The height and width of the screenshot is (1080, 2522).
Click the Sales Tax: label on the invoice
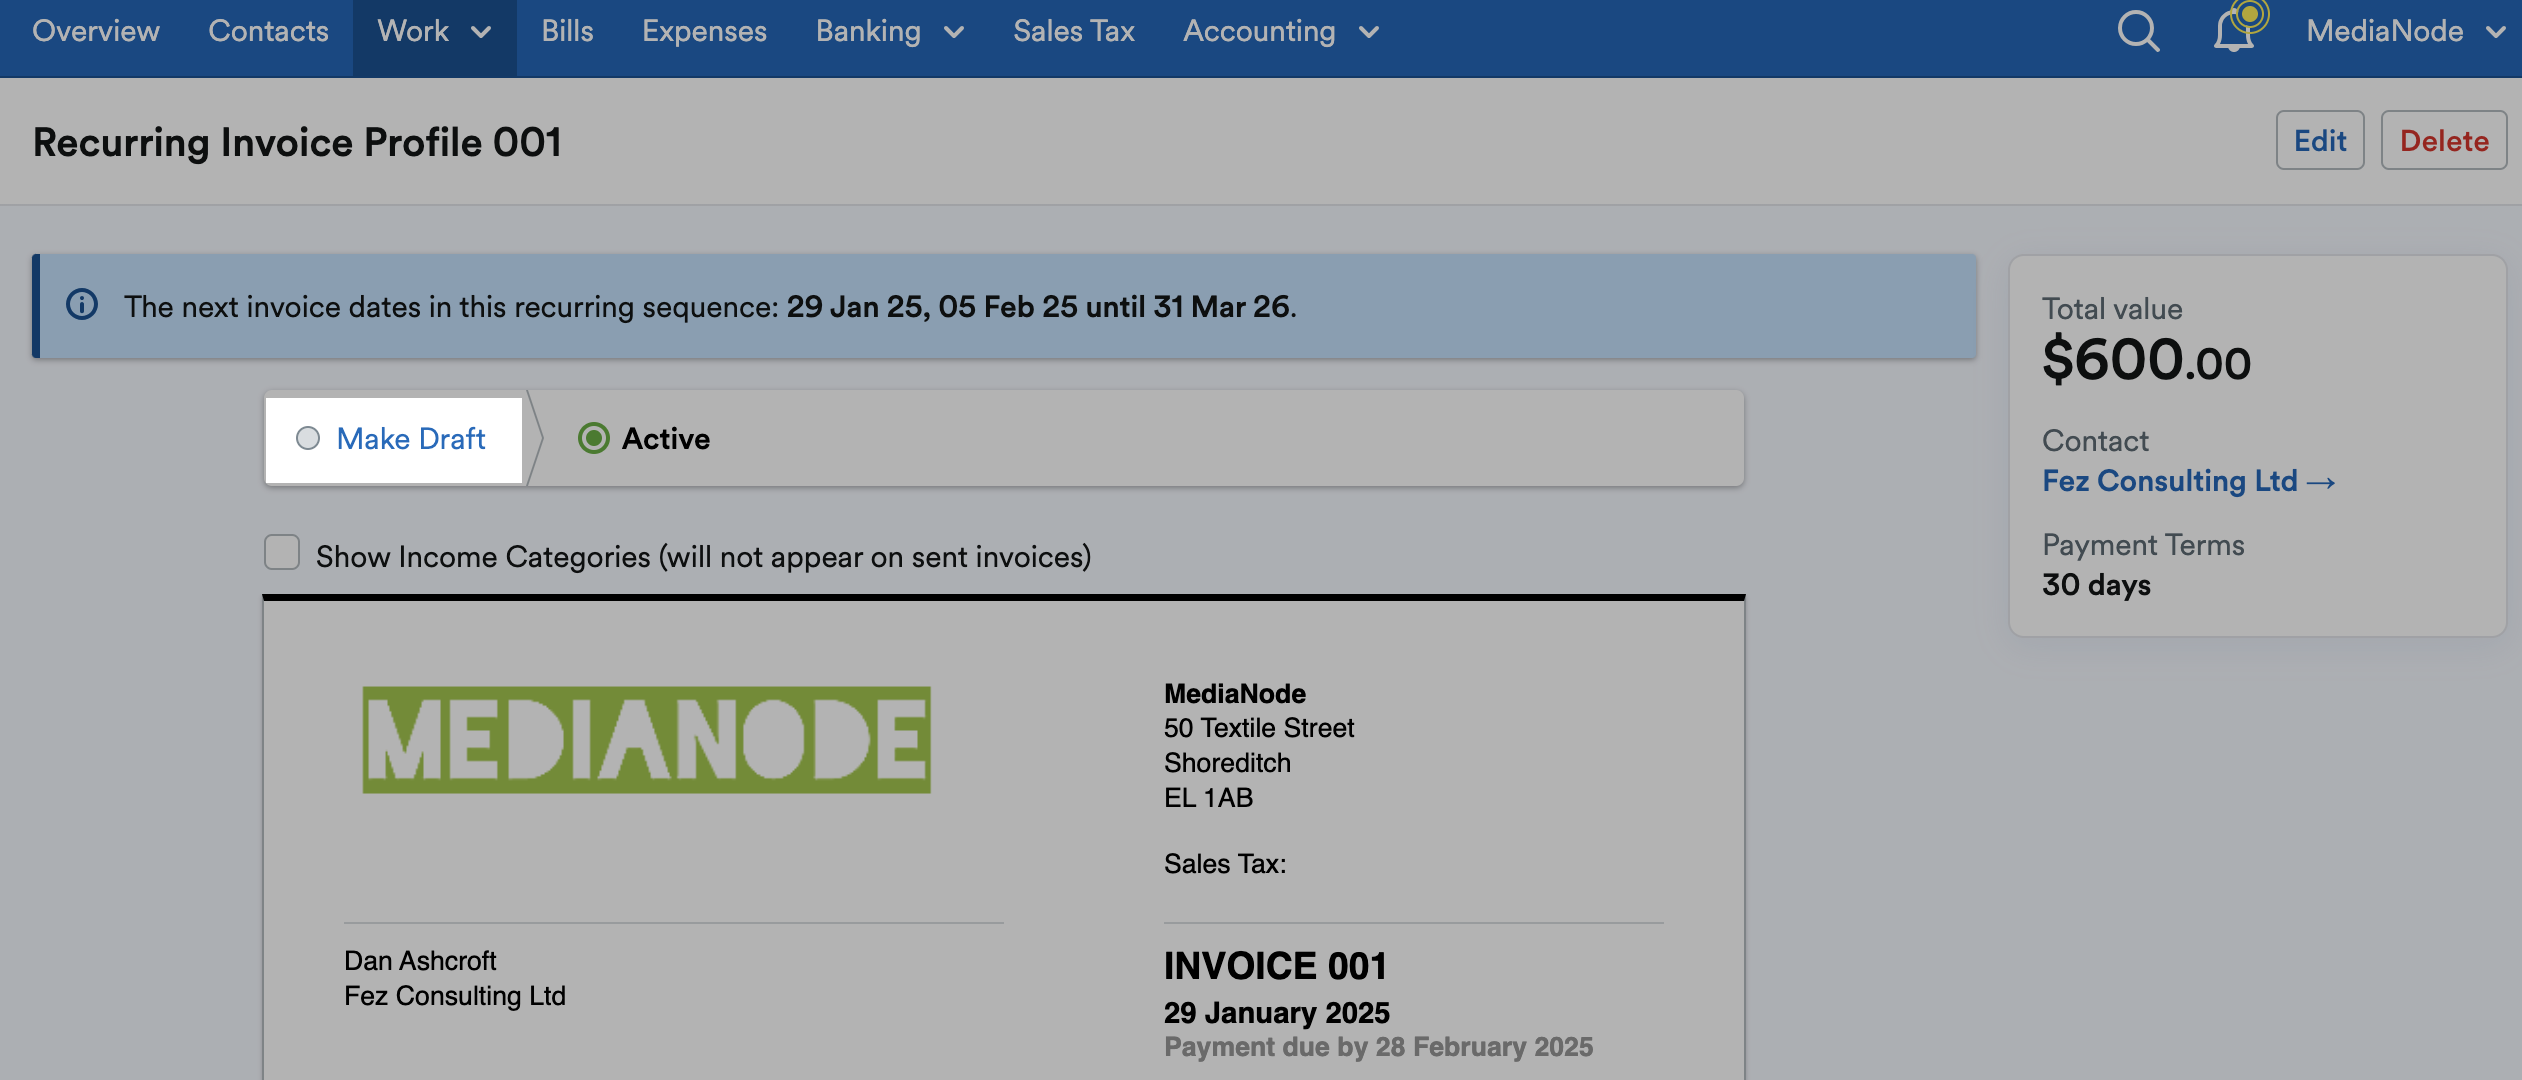pyautogui.click(x=1225, y=864)
